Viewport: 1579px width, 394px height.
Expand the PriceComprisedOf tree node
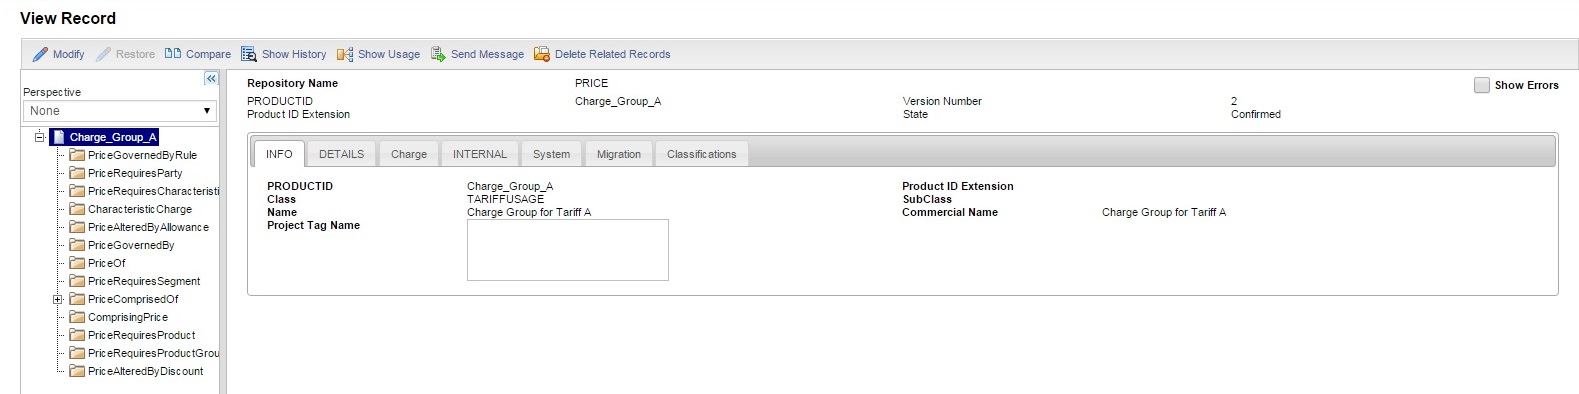pos(58,299)
